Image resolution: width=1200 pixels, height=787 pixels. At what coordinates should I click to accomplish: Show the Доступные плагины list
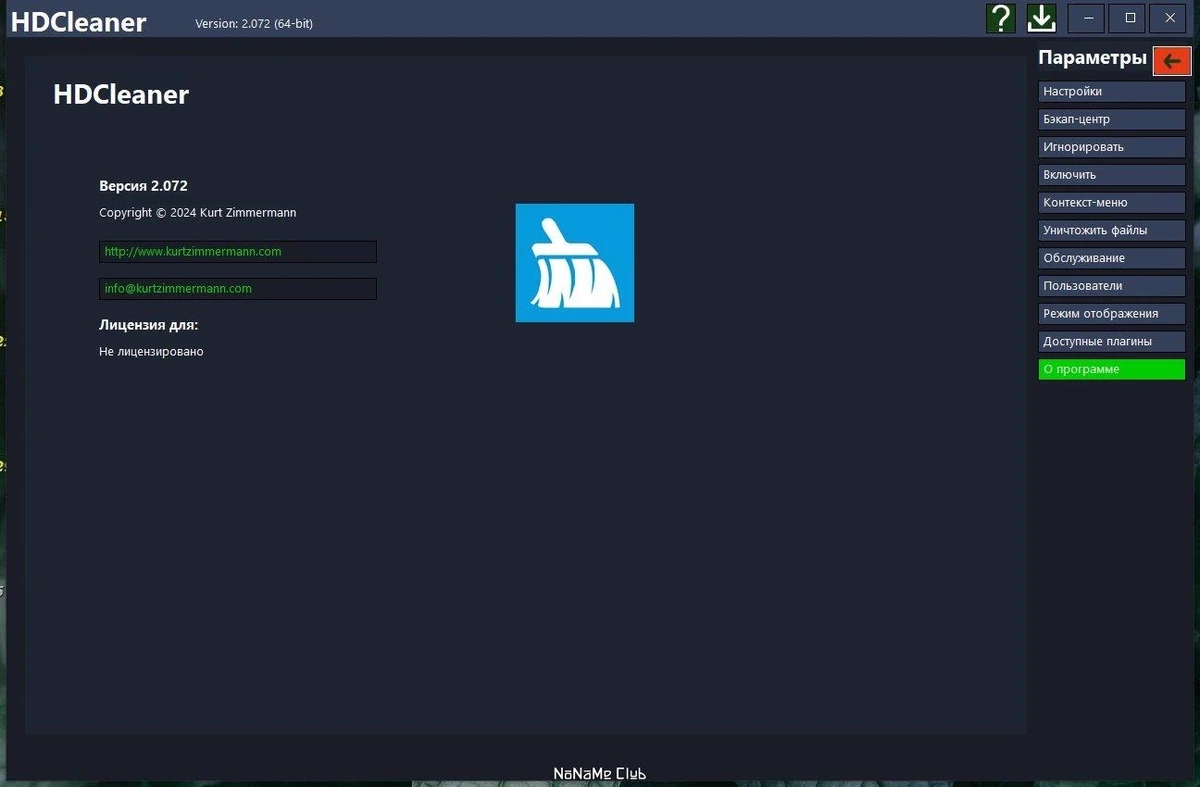click(x=1112, y=341)
